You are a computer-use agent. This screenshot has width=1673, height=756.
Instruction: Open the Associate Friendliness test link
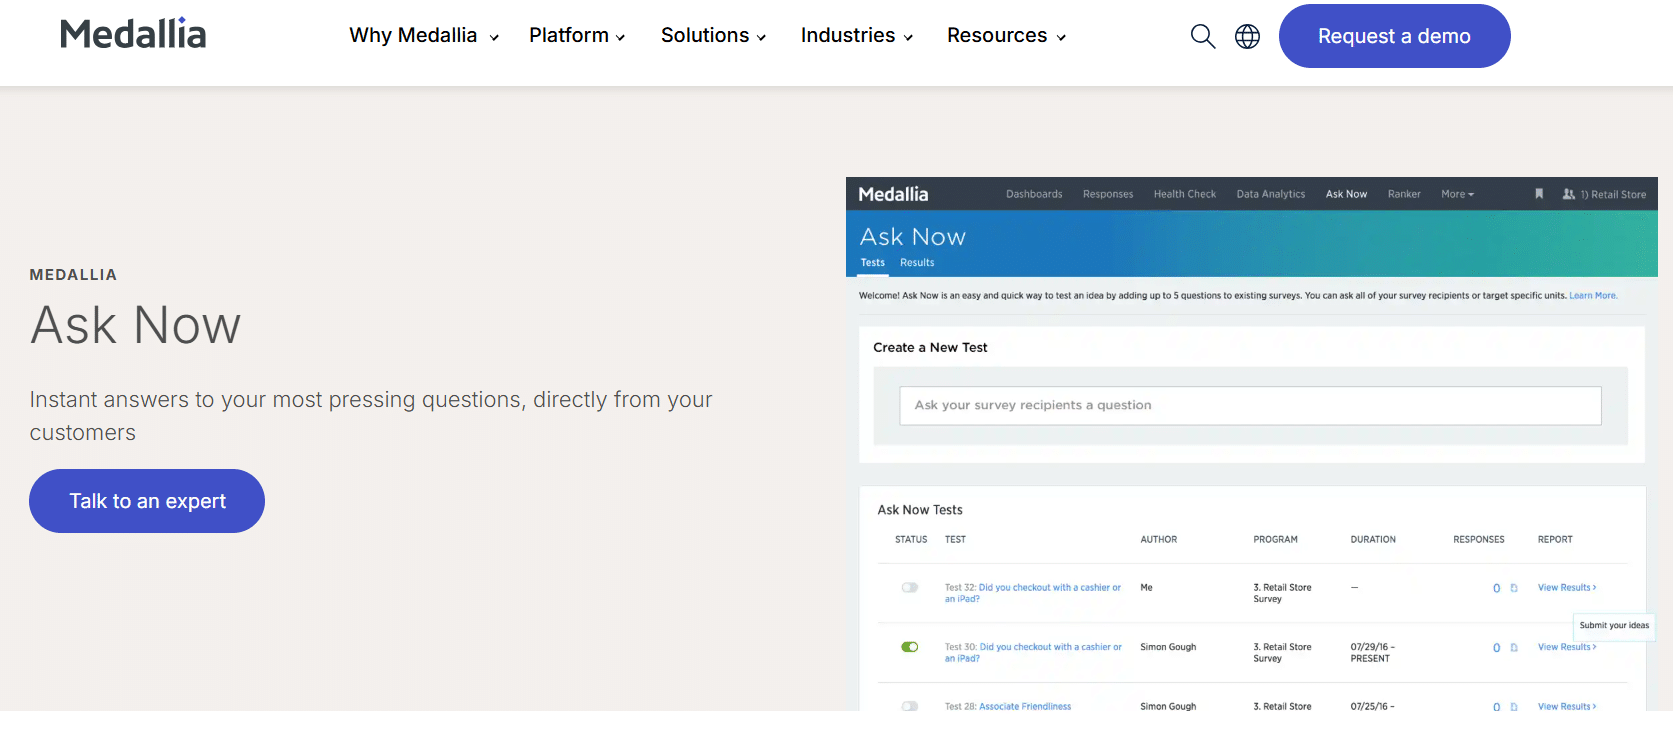(1025, 706)
